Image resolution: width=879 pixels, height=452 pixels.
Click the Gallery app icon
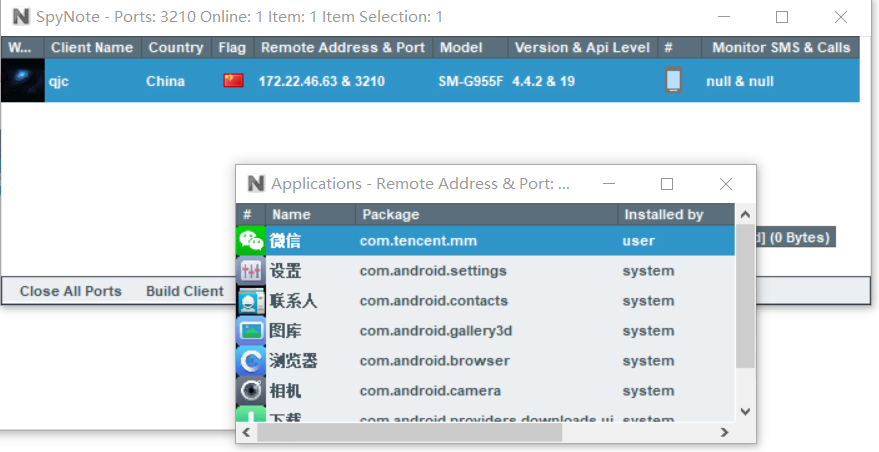point(251,331)
